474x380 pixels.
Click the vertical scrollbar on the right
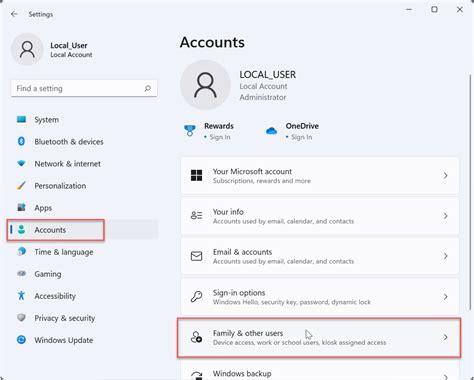(470, 192)
